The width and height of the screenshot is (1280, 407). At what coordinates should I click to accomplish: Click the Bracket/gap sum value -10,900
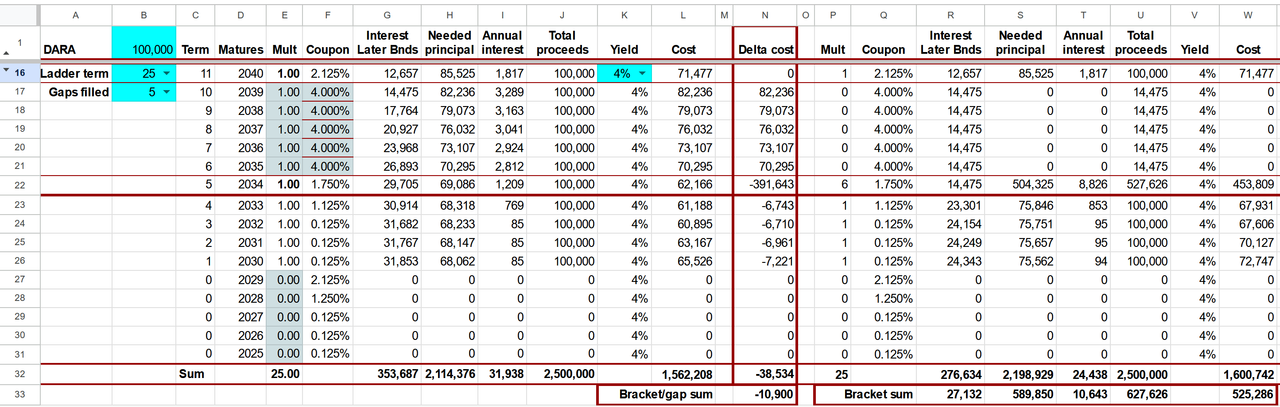(x=764, y=394)
